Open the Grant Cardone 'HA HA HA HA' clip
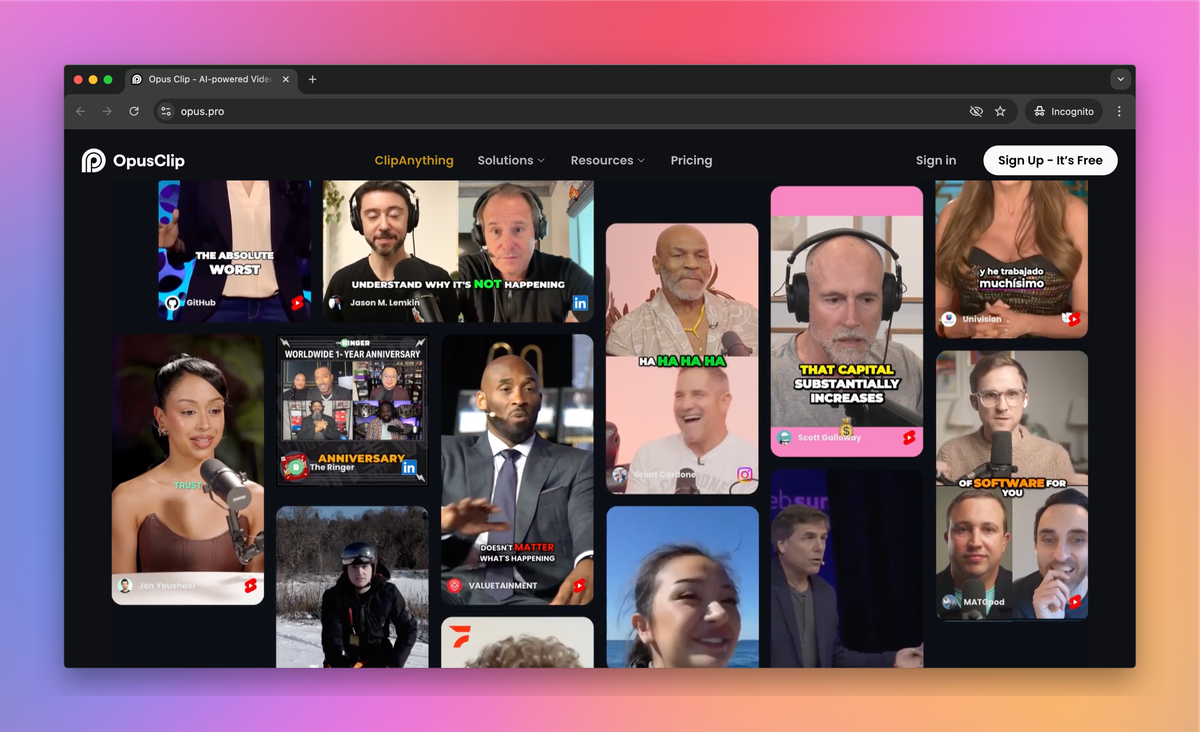This screenshot has height=732, width=1200. pyautogui.click(x=682, y=358)
